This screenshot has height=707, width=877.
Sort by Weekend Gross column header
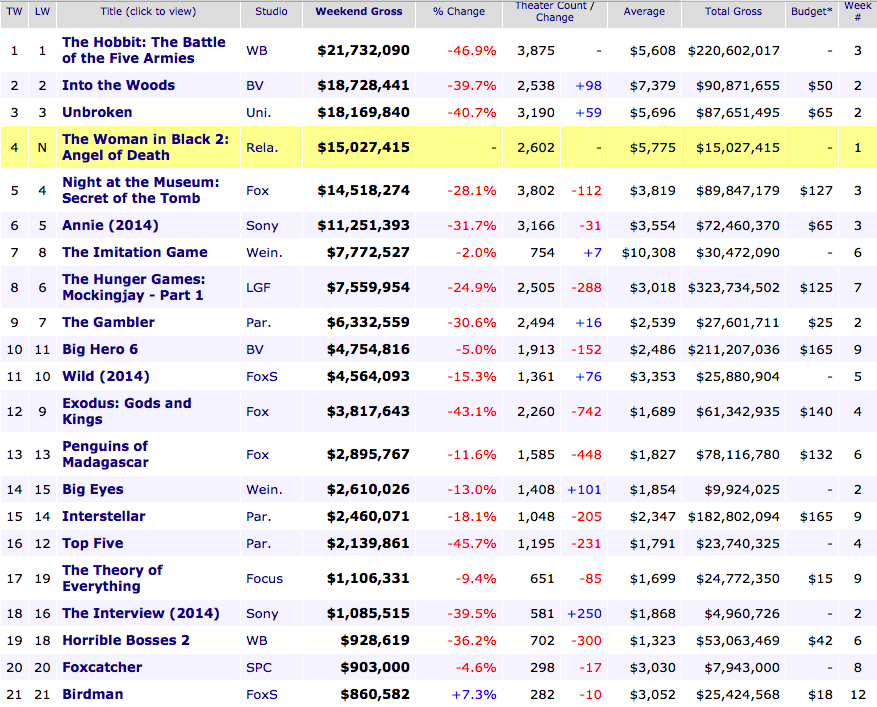[x=359, y=11]
